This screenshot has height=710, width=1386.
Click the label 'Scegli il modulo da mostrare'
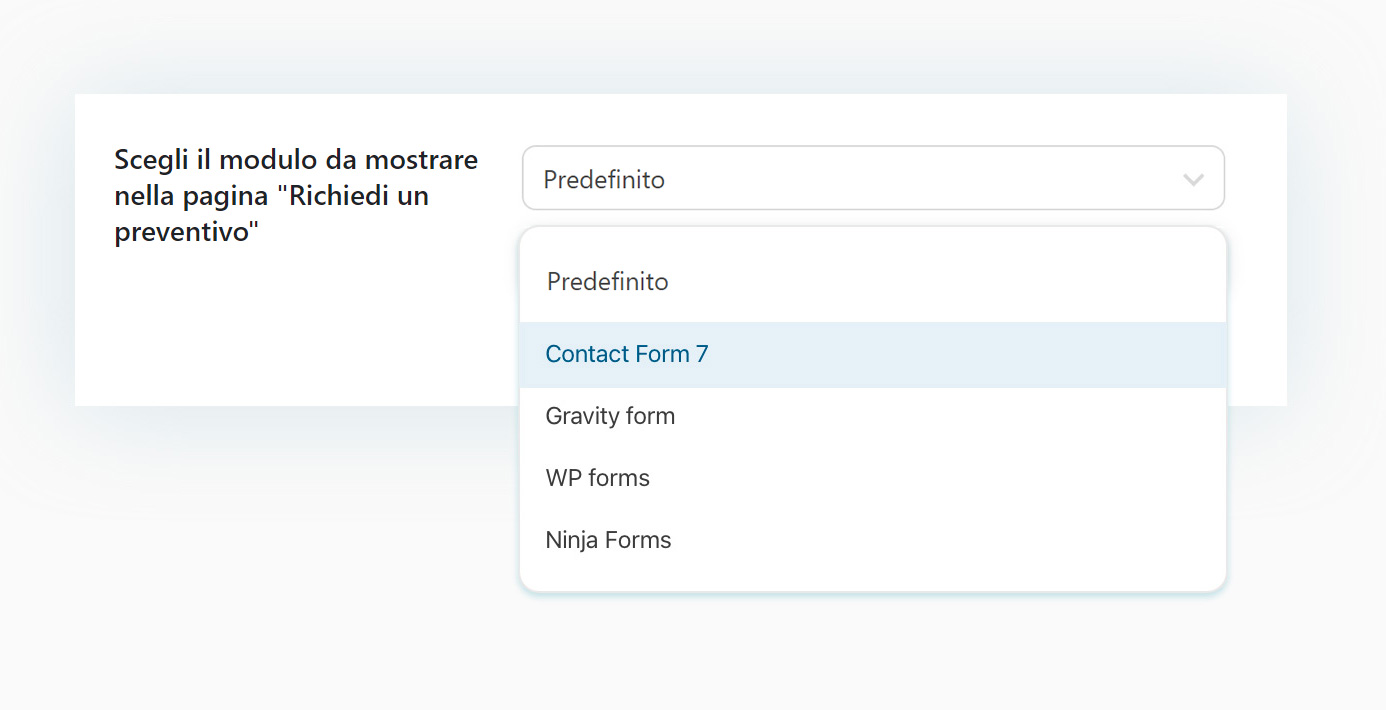pos(296,160)
